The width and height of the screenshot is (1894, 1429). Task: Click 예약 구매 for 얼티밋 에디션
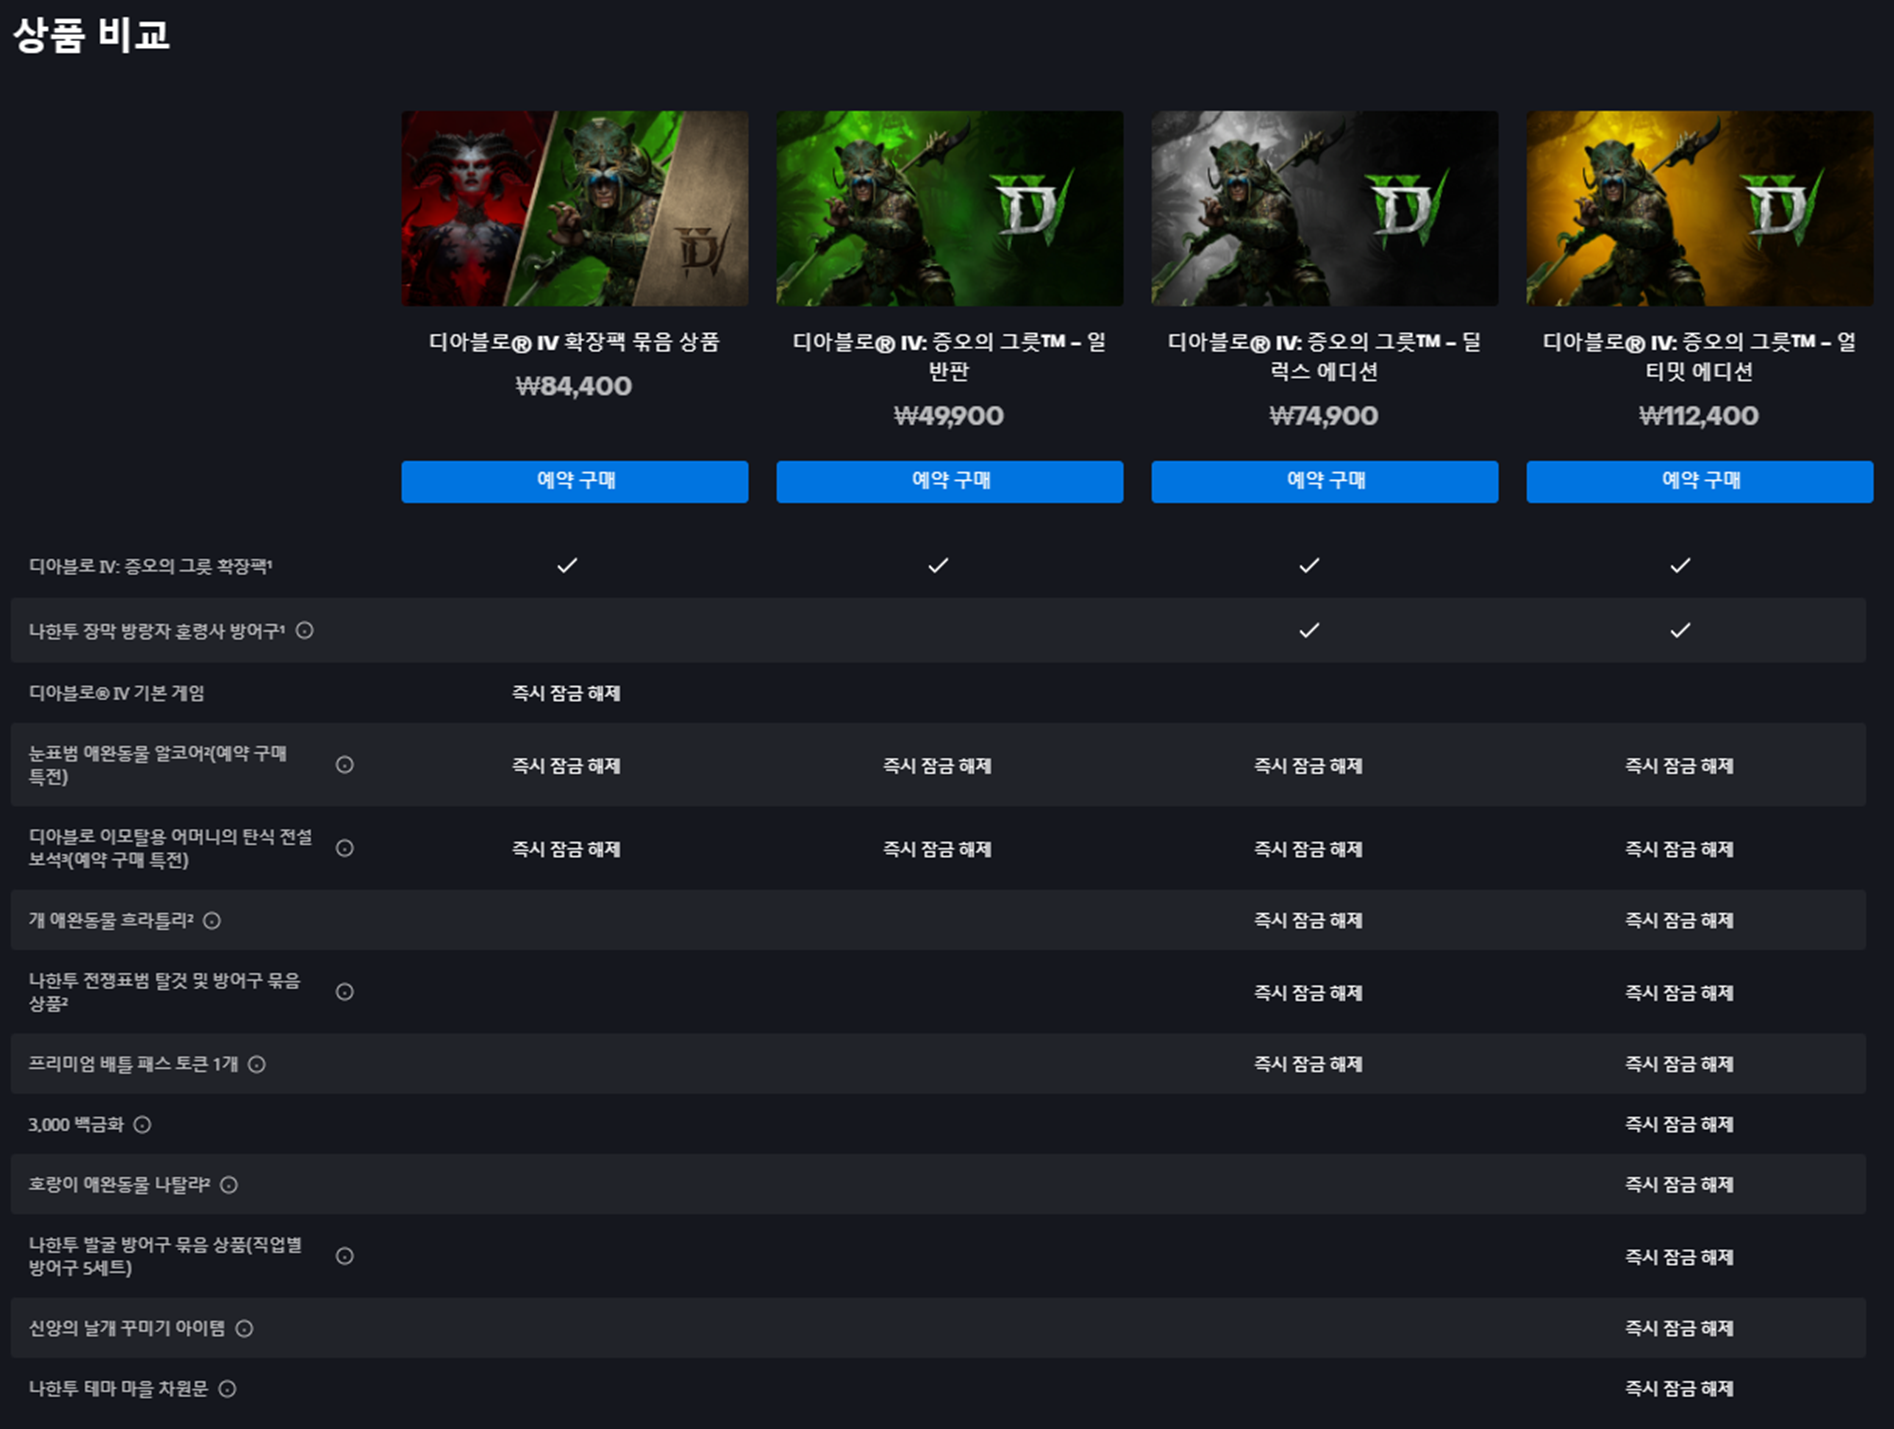point(1700,481)
